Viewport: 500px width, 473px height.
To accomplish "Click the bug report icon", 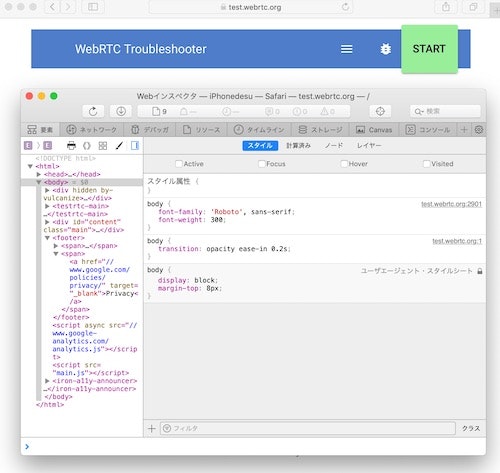I will pos(386,49).
